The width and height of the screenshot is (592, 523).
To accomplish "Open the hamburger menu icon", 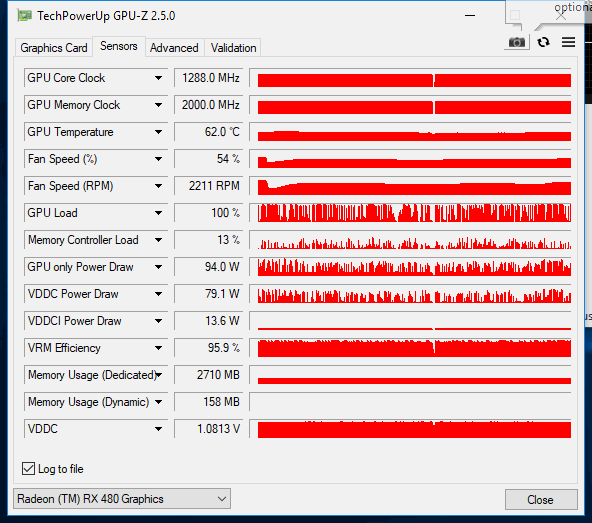I will coord(568,42).
